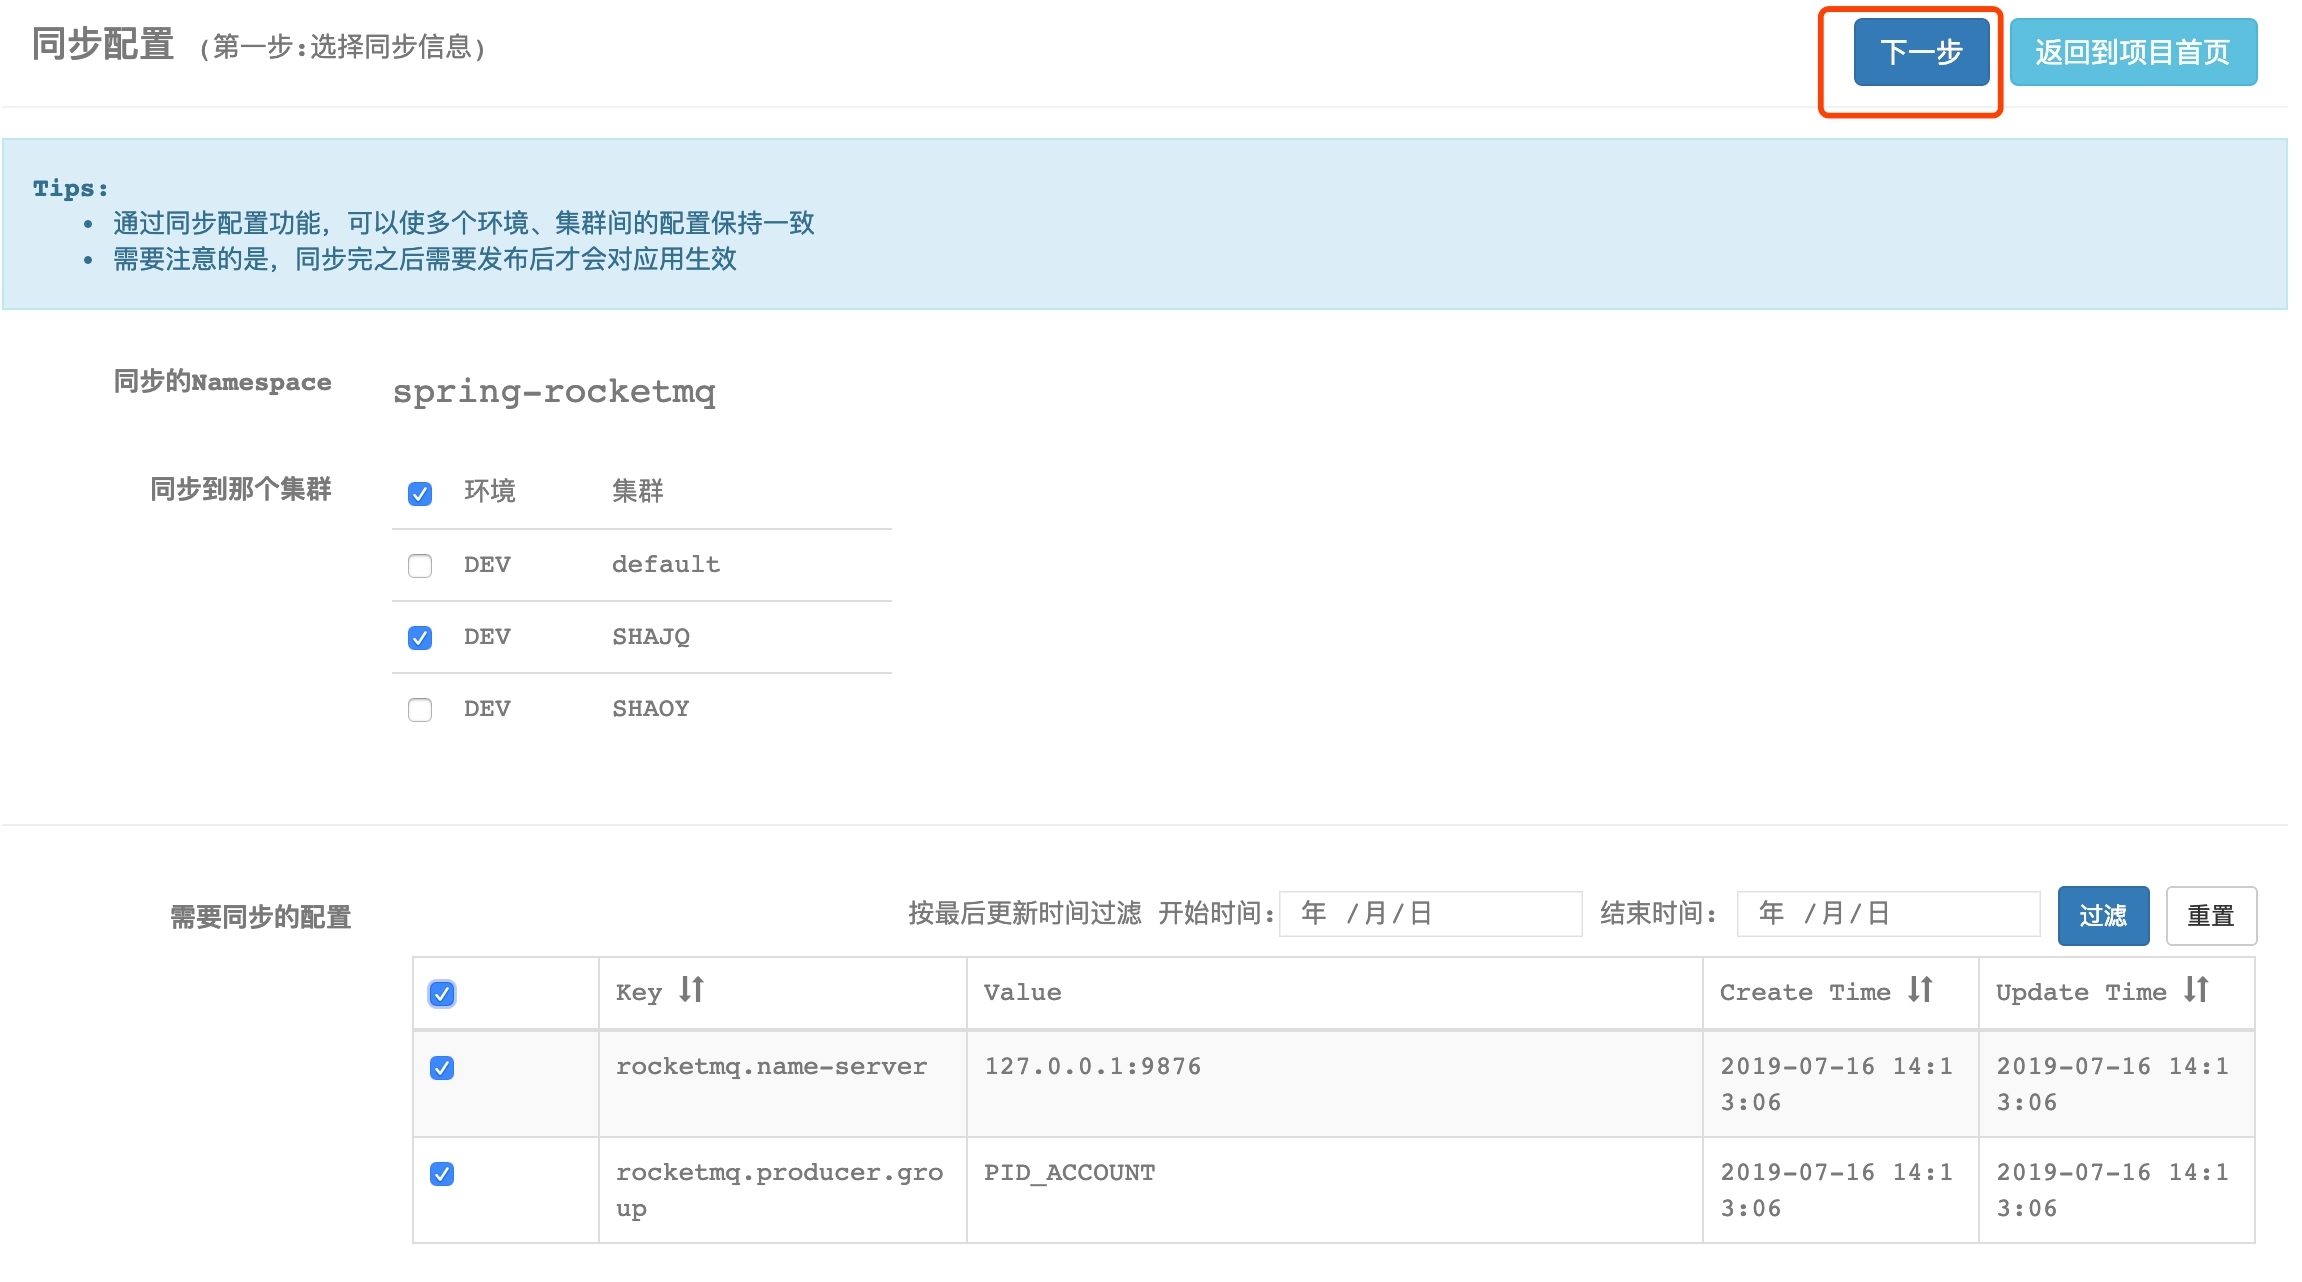Uncheck the DEV SHAJQ cluster checkbox

tap(420, 638)
